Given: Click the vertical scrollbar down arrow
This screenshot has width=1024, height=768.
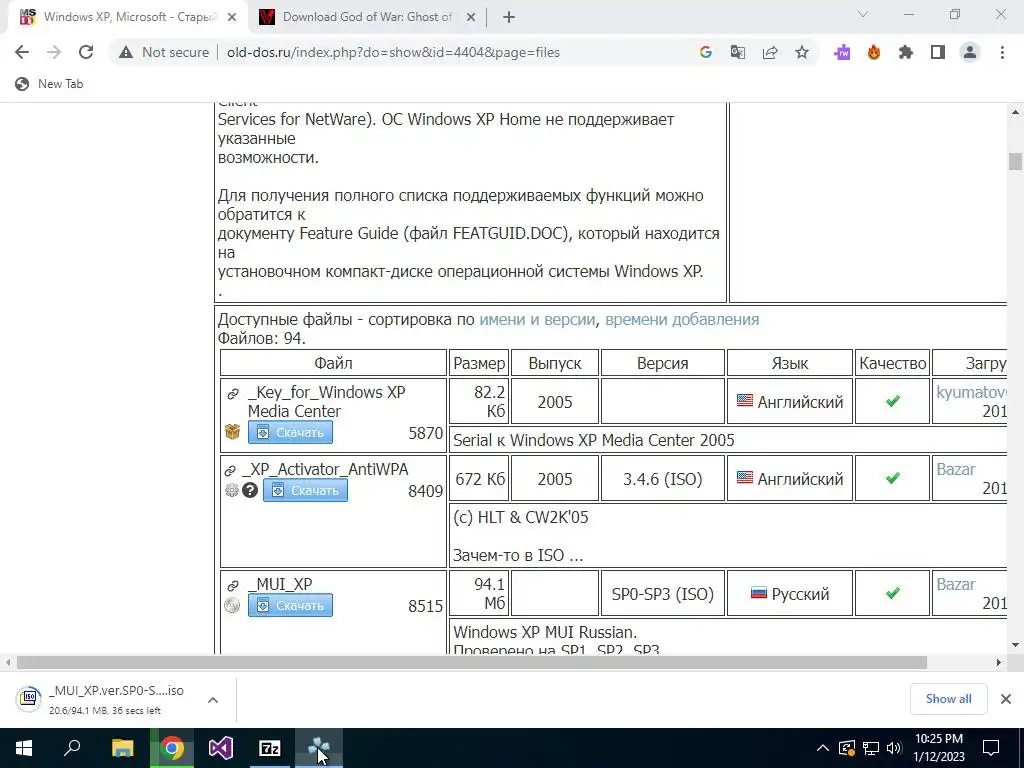Looking at the screenshot, I should pos(1015,645).
